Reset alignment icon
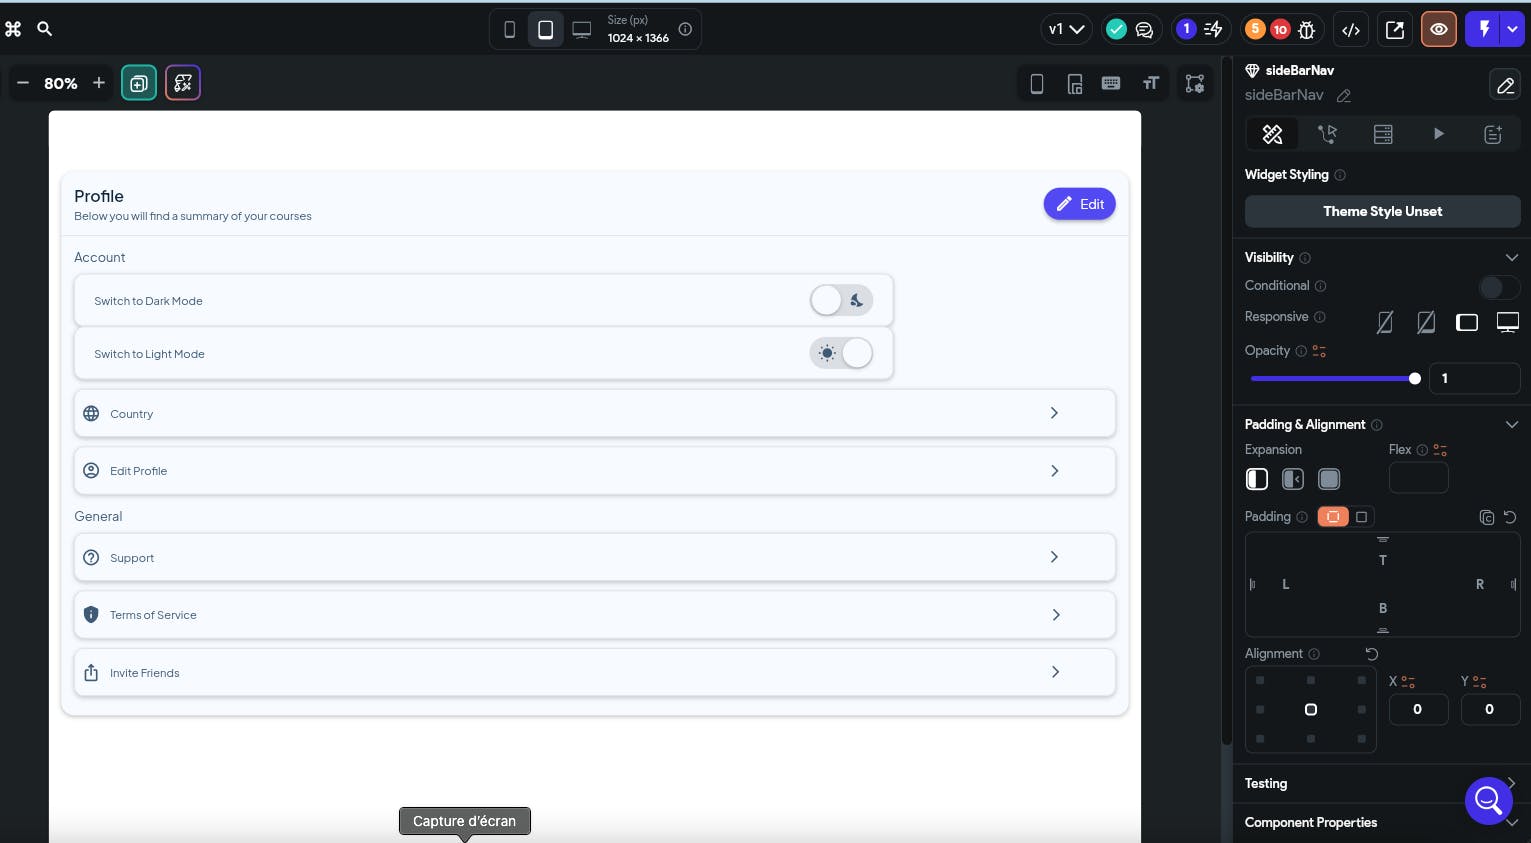Image resolution: width=1531 pixels, height=843 pixels. click(1372, 654)
